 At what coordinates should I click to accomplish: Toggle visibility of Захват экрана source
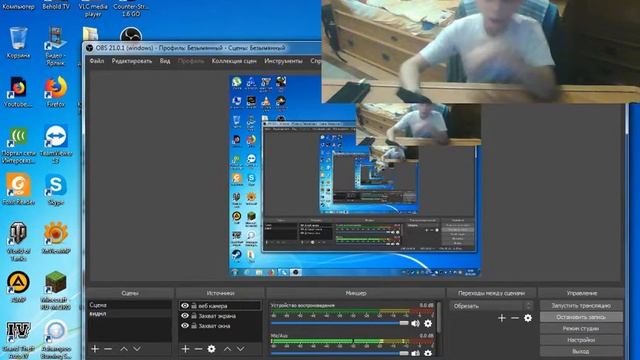(x=185, y=316)
